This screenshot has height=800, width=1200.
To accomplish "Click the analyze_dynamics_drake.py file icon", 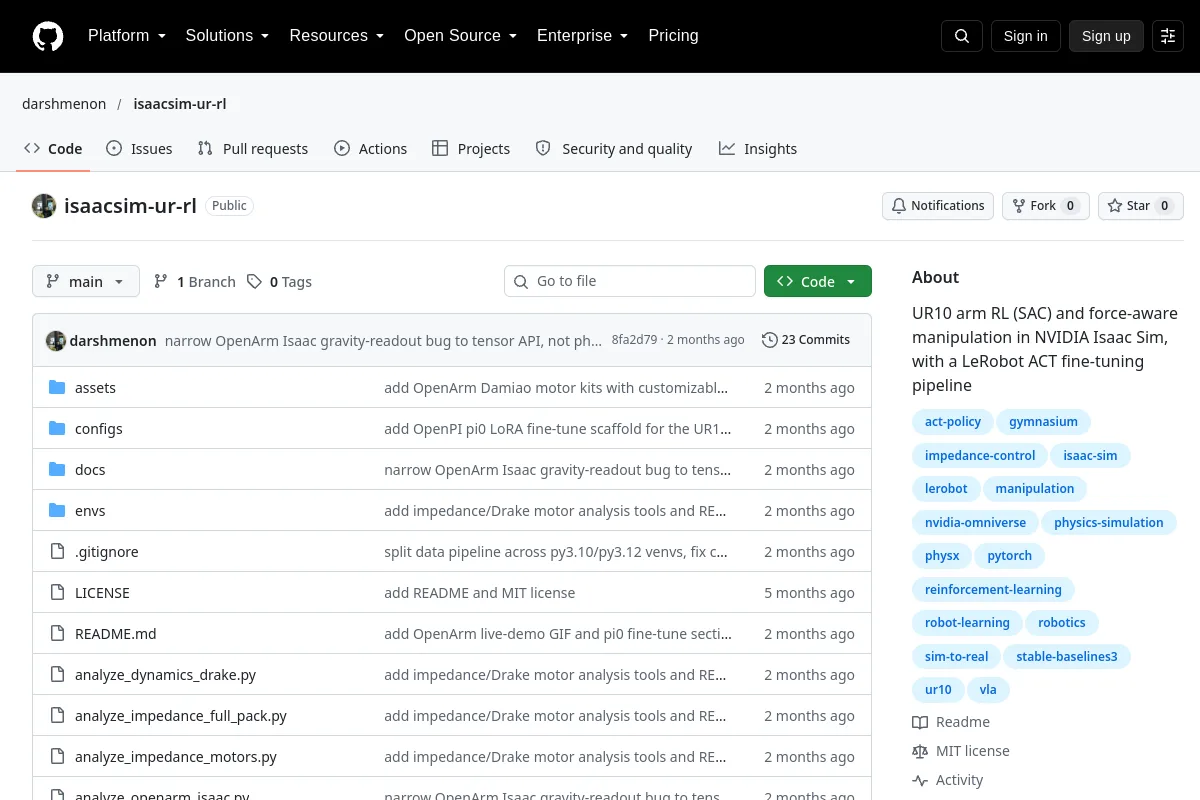I will point(57,675).
